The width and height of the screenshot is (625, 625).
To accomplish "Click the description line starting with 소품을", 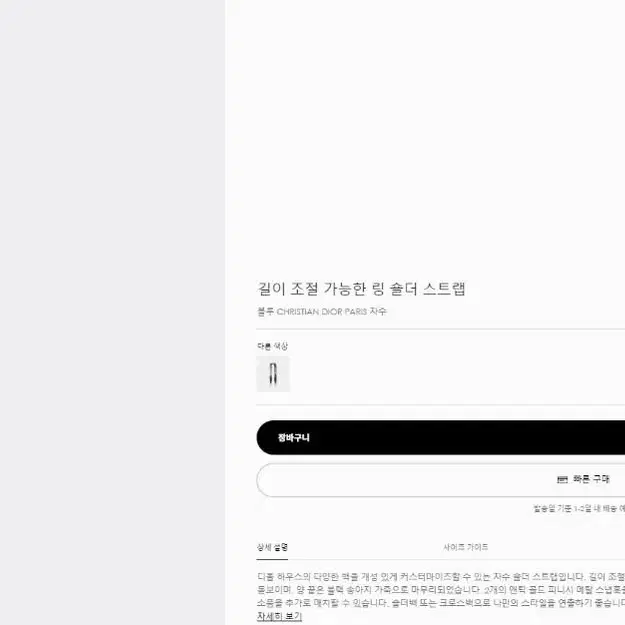I will [441, 603].
